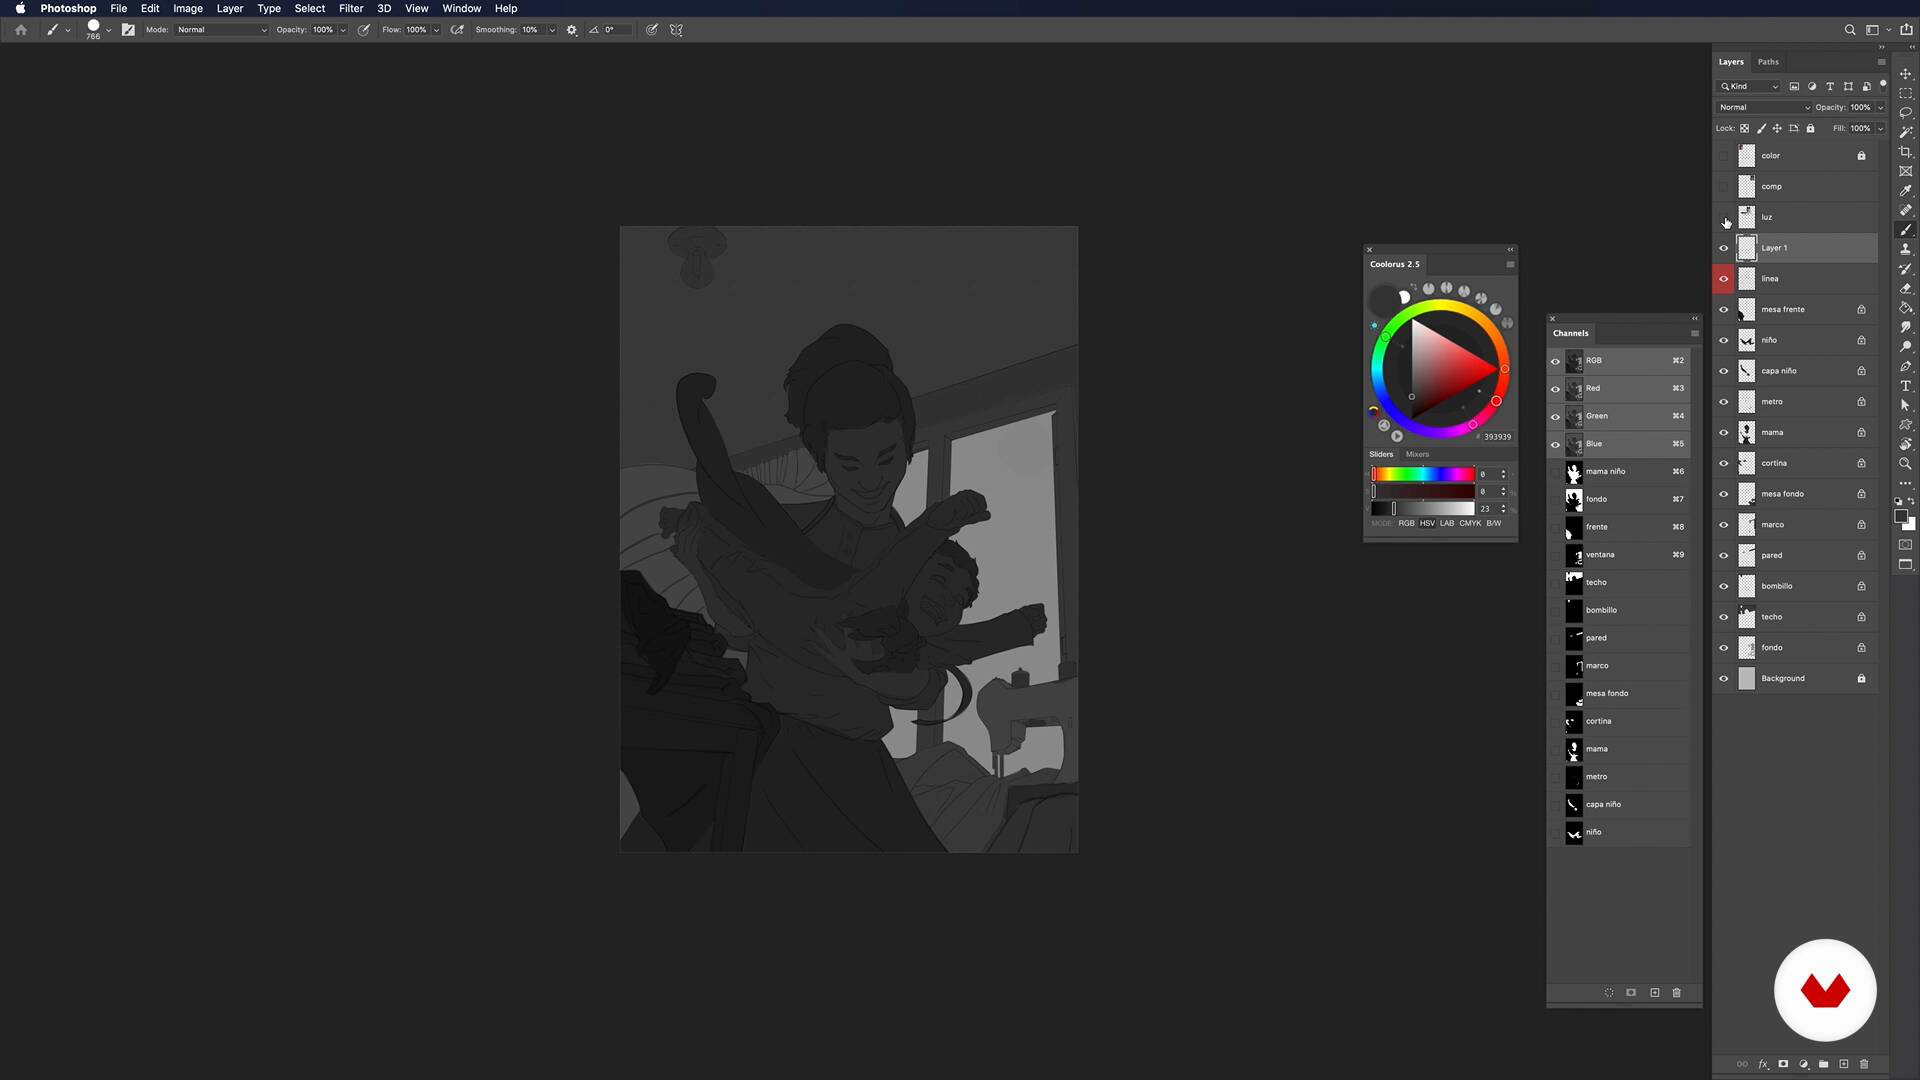Image resolution: width=1920 pixels, height=1080 pixels.
Task: Click the Horizontal Type tool
Action: point(1905,386)
